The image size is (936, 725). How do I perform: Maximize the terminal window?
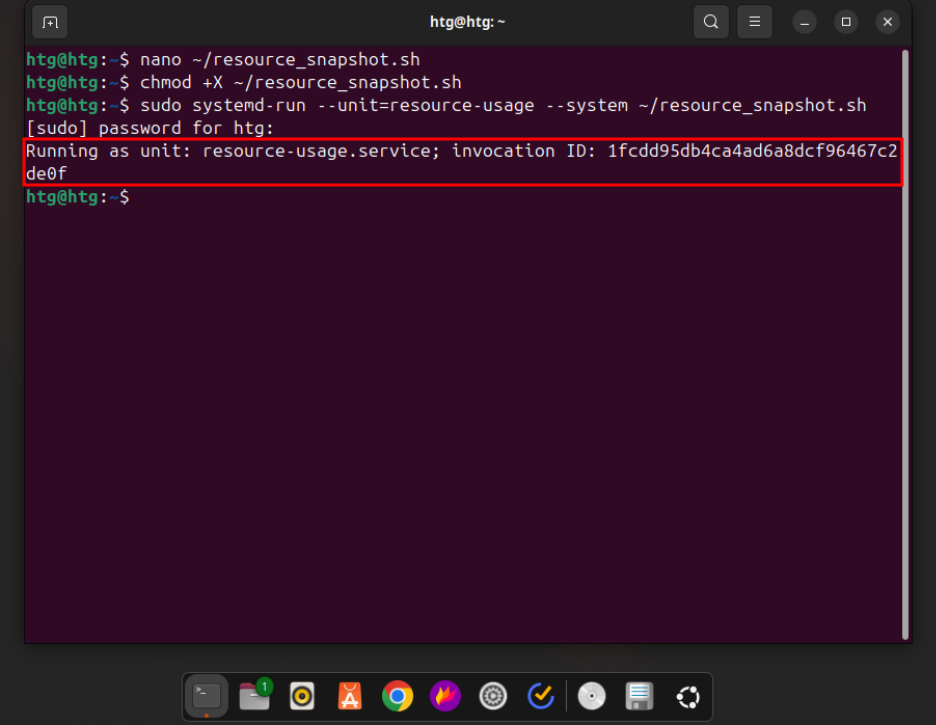(846, 22)
